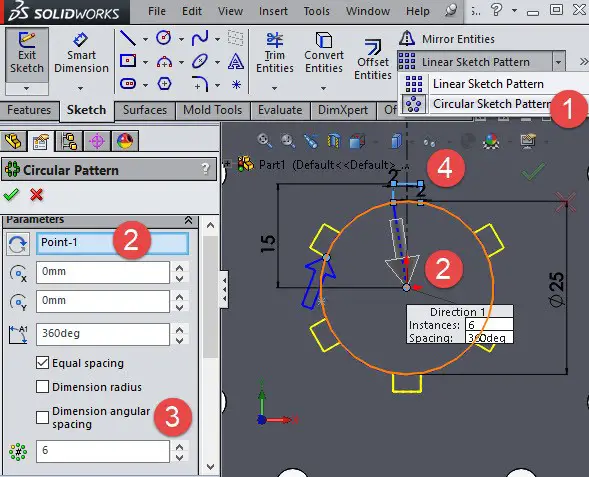Click the Edit Appearance color ball icon
Viewport: 589px width, 477px height.
492,142
